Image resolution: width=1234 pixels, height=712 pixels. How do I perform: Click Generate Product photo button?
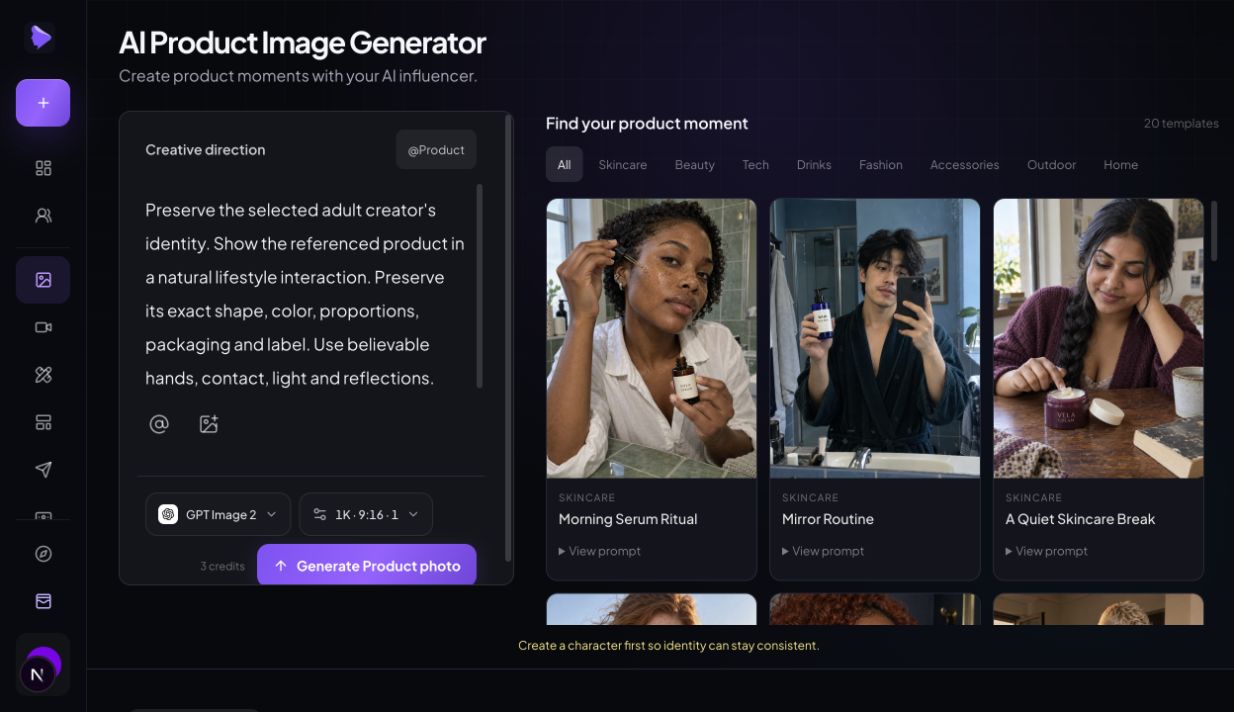pos(367,566)
